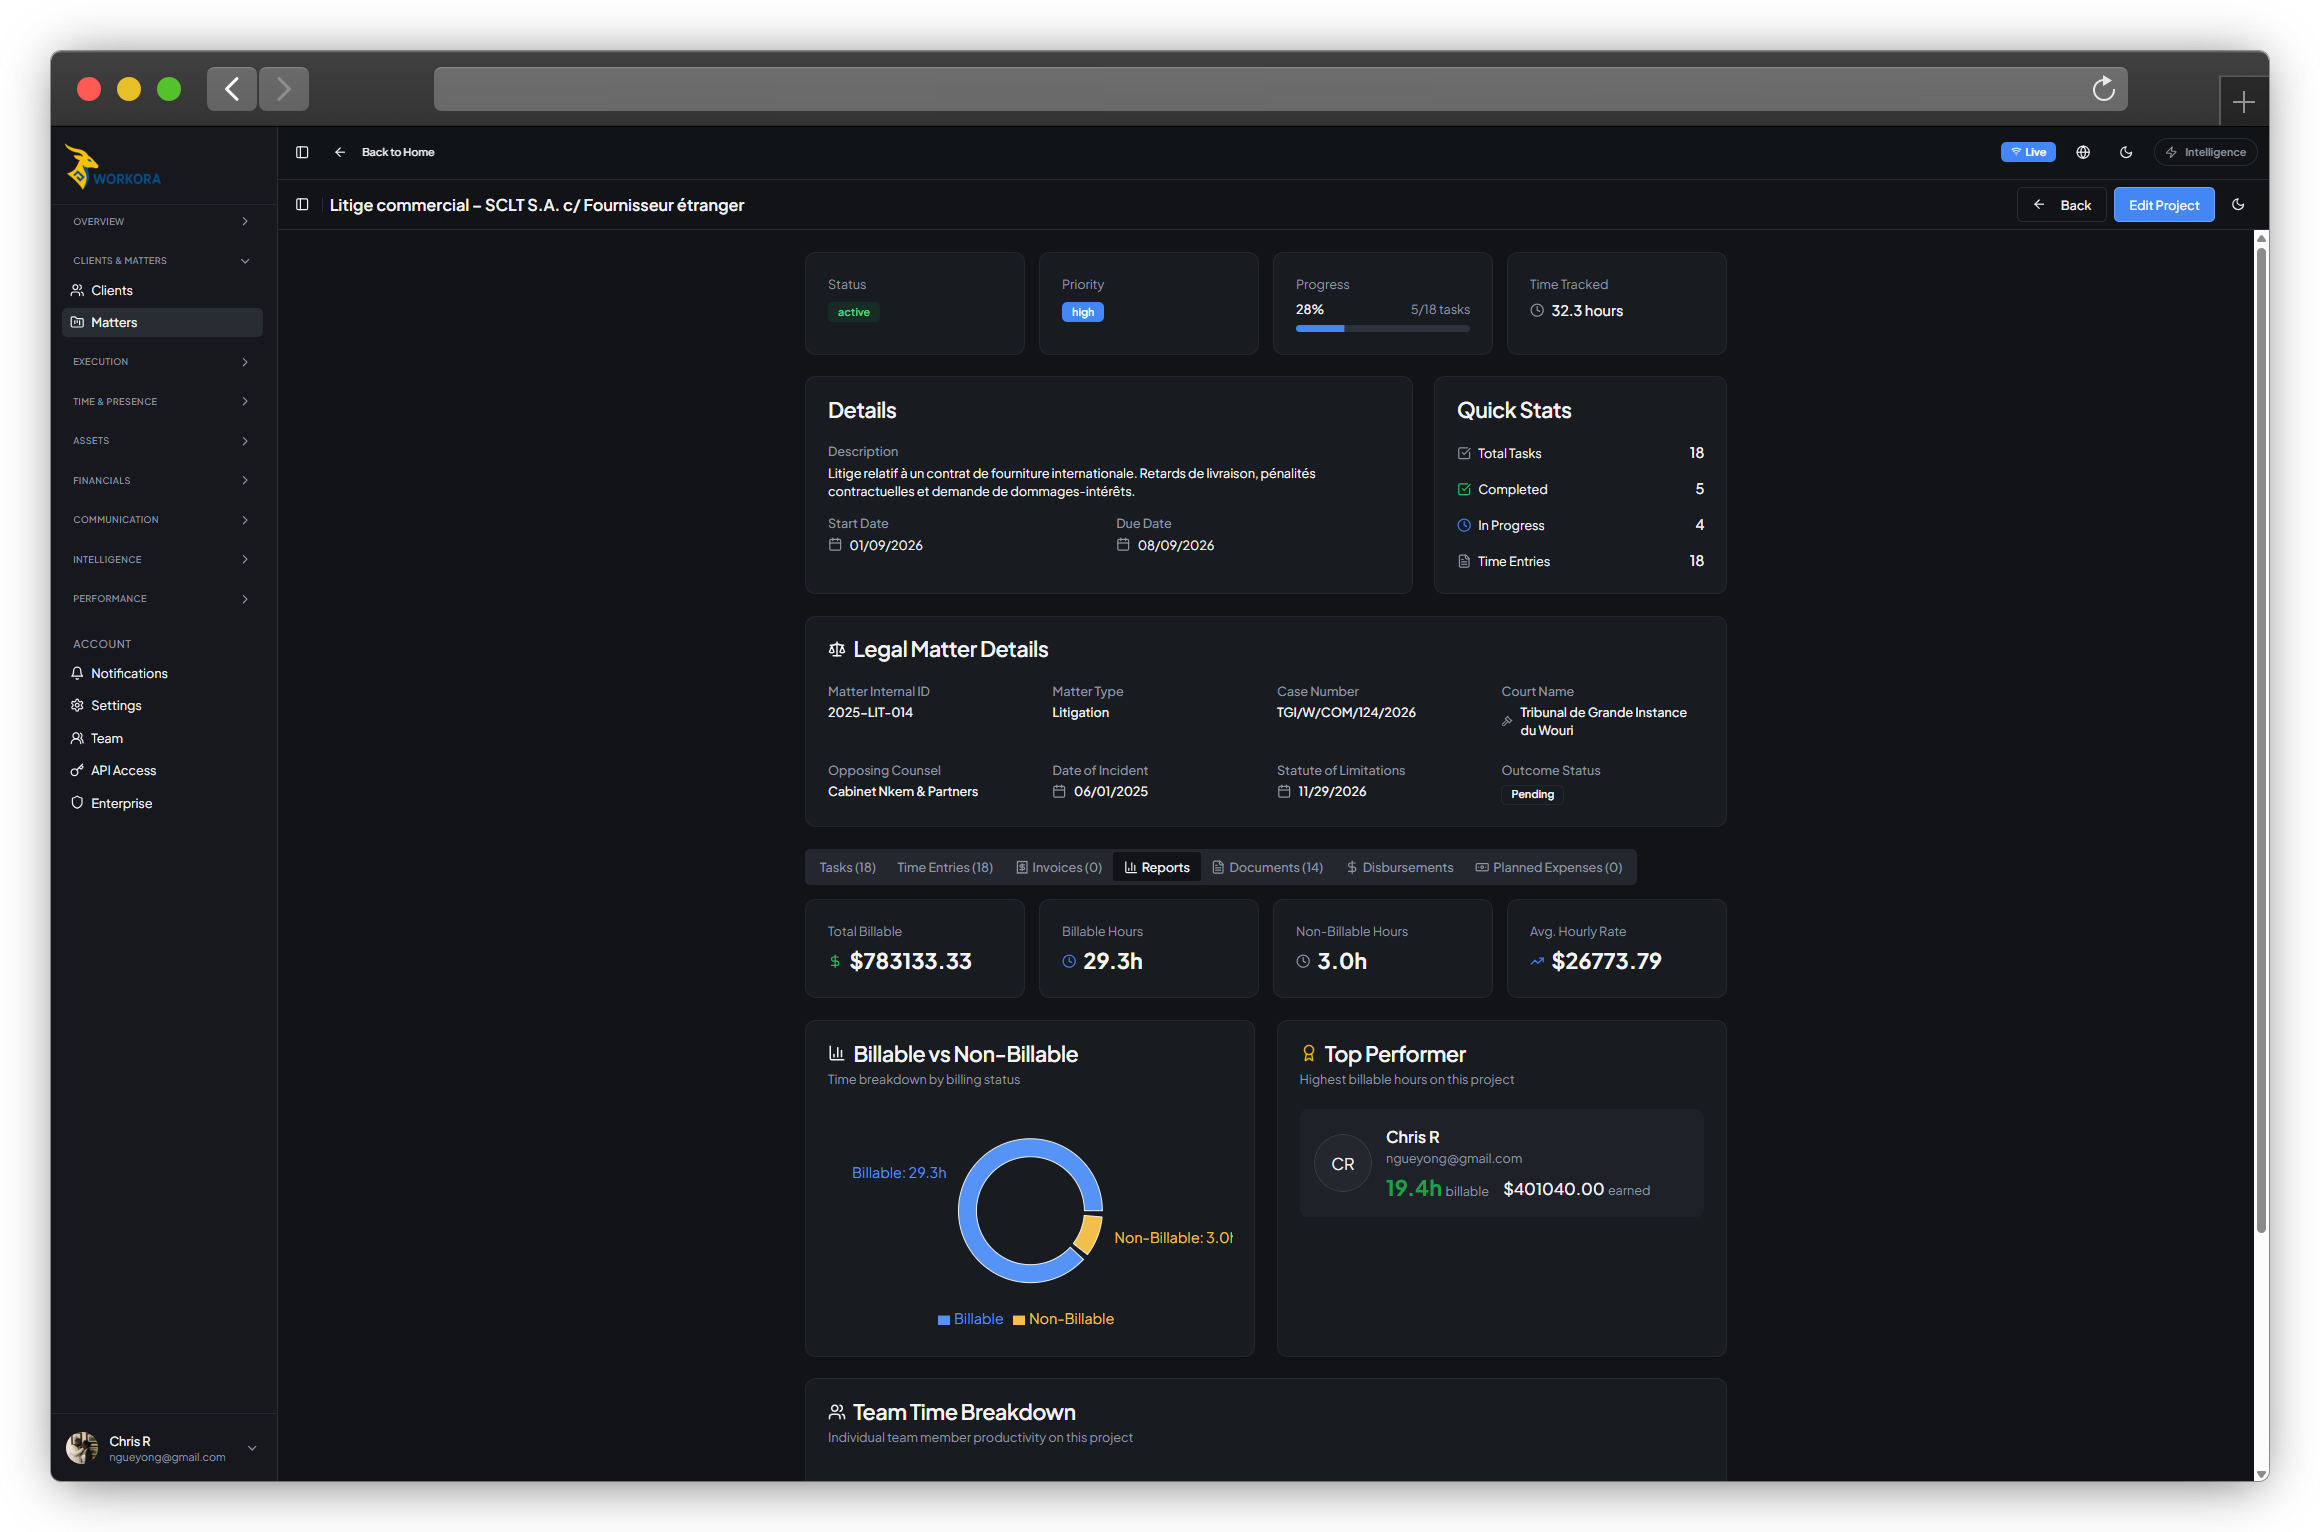Click the Back to Home link

coord(397,152)
